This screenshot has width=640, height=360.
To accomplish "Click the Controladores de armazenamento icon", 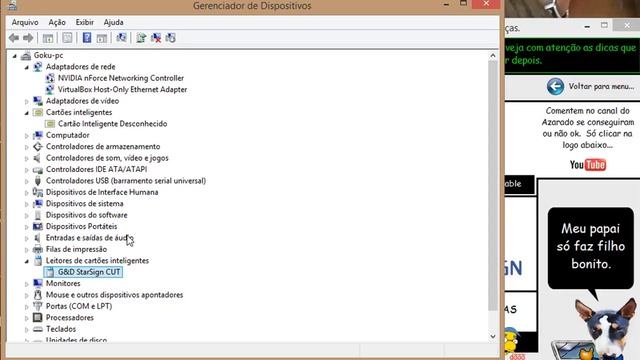I will 38,147.
